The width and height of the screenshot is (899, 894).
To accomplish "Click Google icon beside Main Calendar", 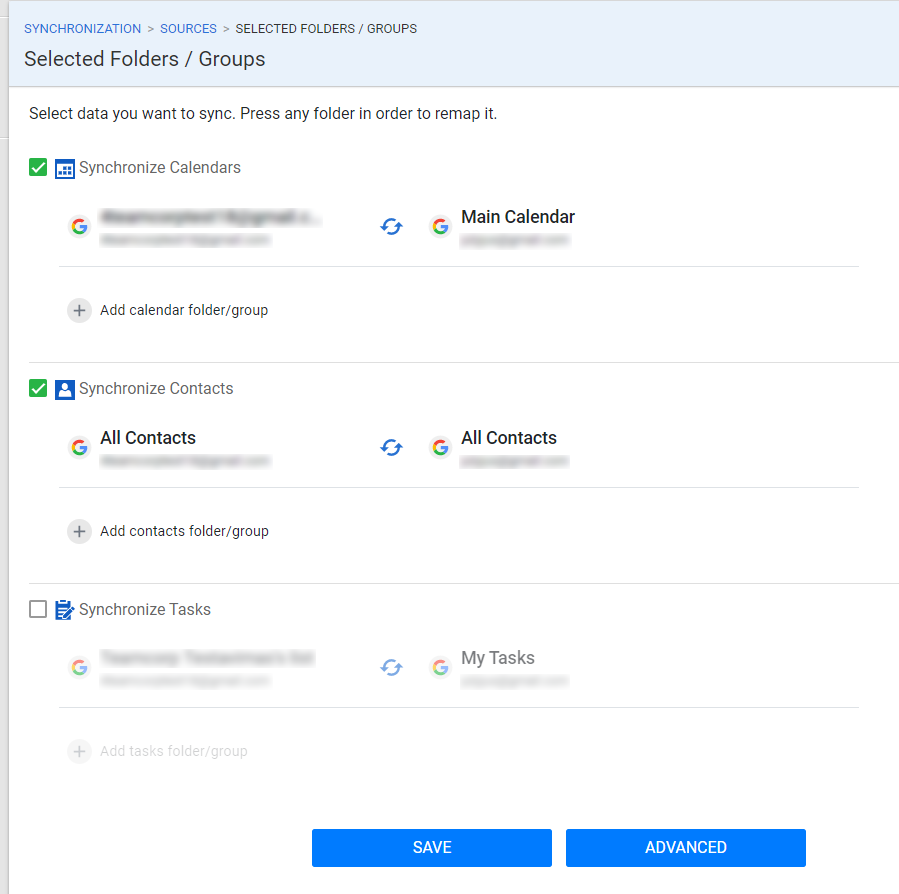I will click(x=440, y=227).
